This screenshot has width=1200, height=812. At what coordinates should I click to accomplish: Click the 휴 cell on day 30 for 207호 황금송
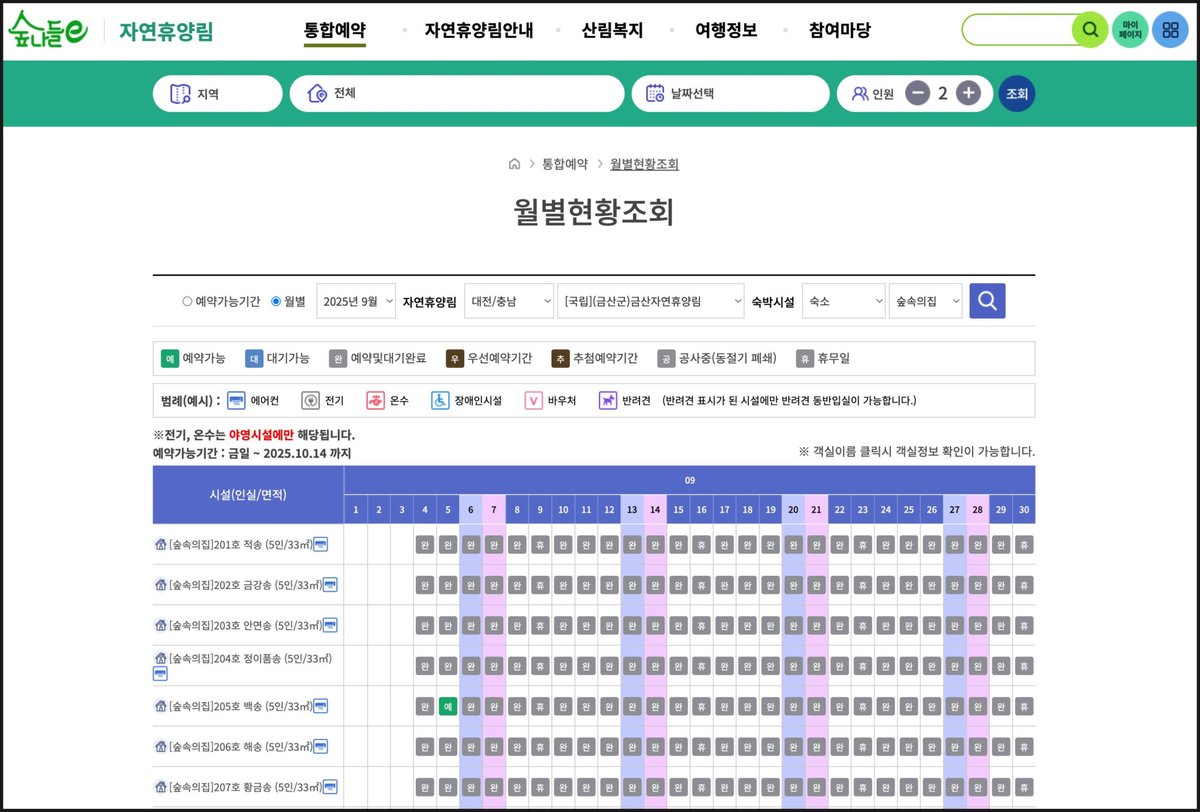(x=1024, y=787)
